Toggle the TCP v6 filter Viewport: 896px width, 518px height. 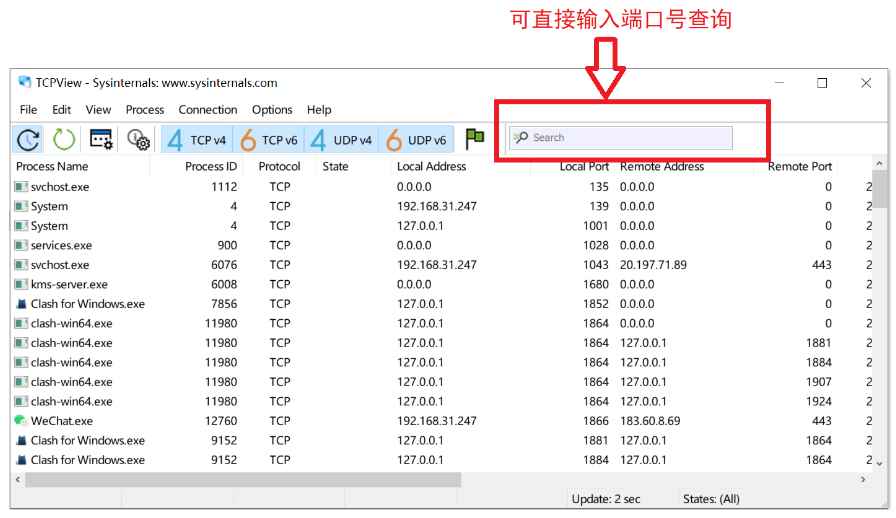pyautogui.click(x=269, y=140)
